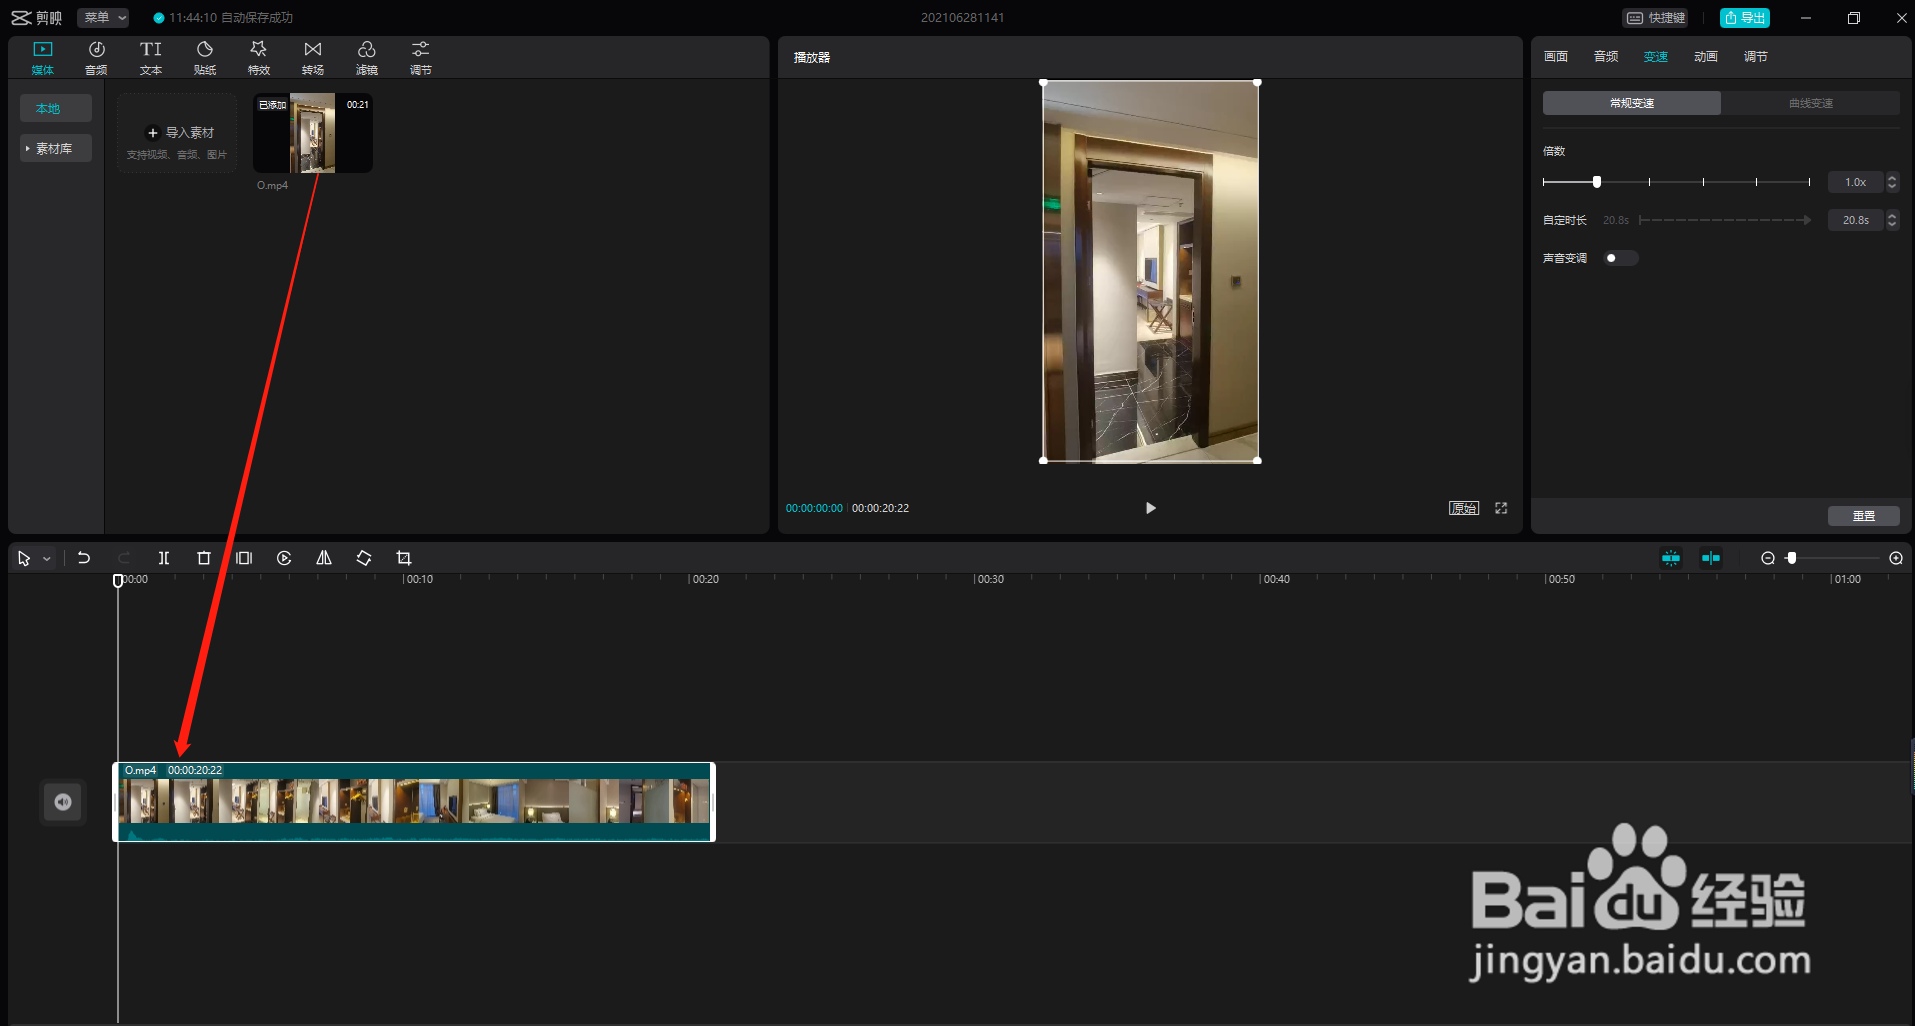The width and height of the screenshot is (1915, 1026).
Task: Toggle fullscreen preview icon in player
Action: (x=1501, y=508)
